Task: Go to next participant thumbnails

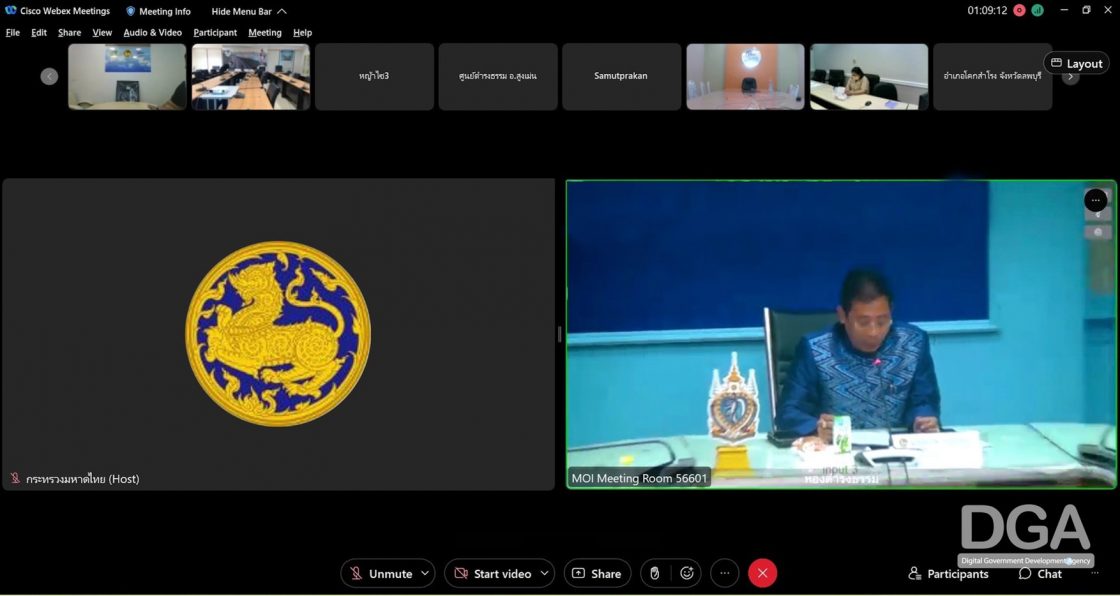Action: pos(1070,77)
